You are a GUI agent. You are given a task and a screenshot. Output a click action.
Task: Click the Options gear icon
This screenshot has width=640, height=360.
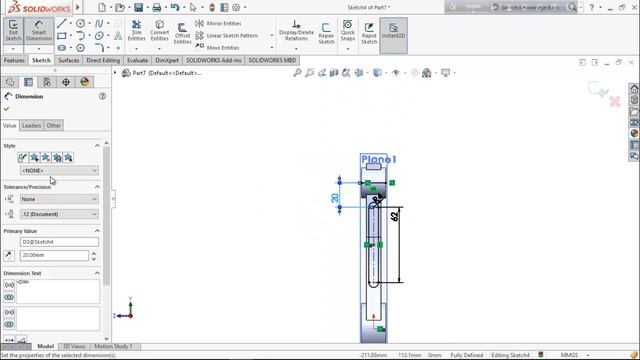coord(236,7)
